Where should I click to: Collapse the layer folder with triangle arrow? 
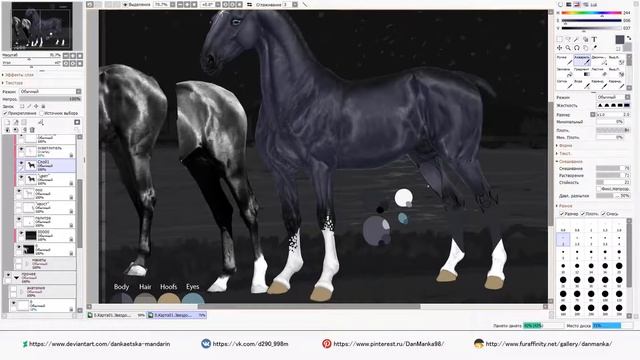[16, 278]
